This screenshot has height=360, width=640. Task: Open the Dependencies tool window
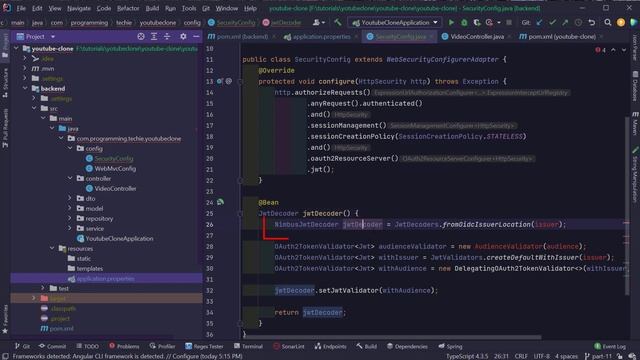pos(407,346)
